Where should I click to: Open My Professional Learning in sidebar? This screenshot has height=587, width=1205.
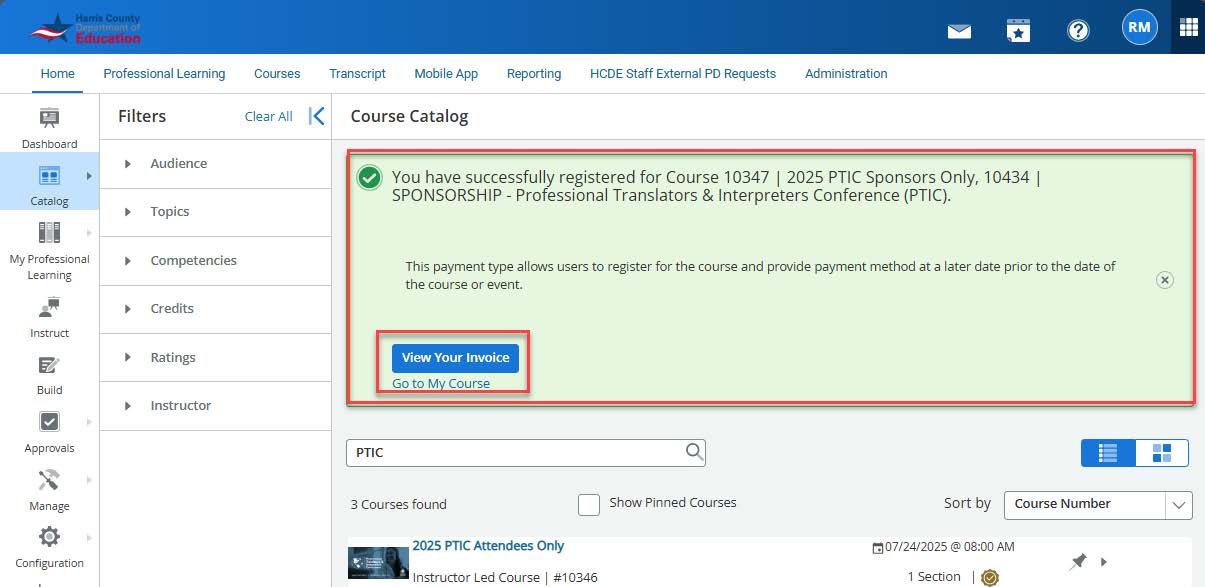[x=49, y=251]
